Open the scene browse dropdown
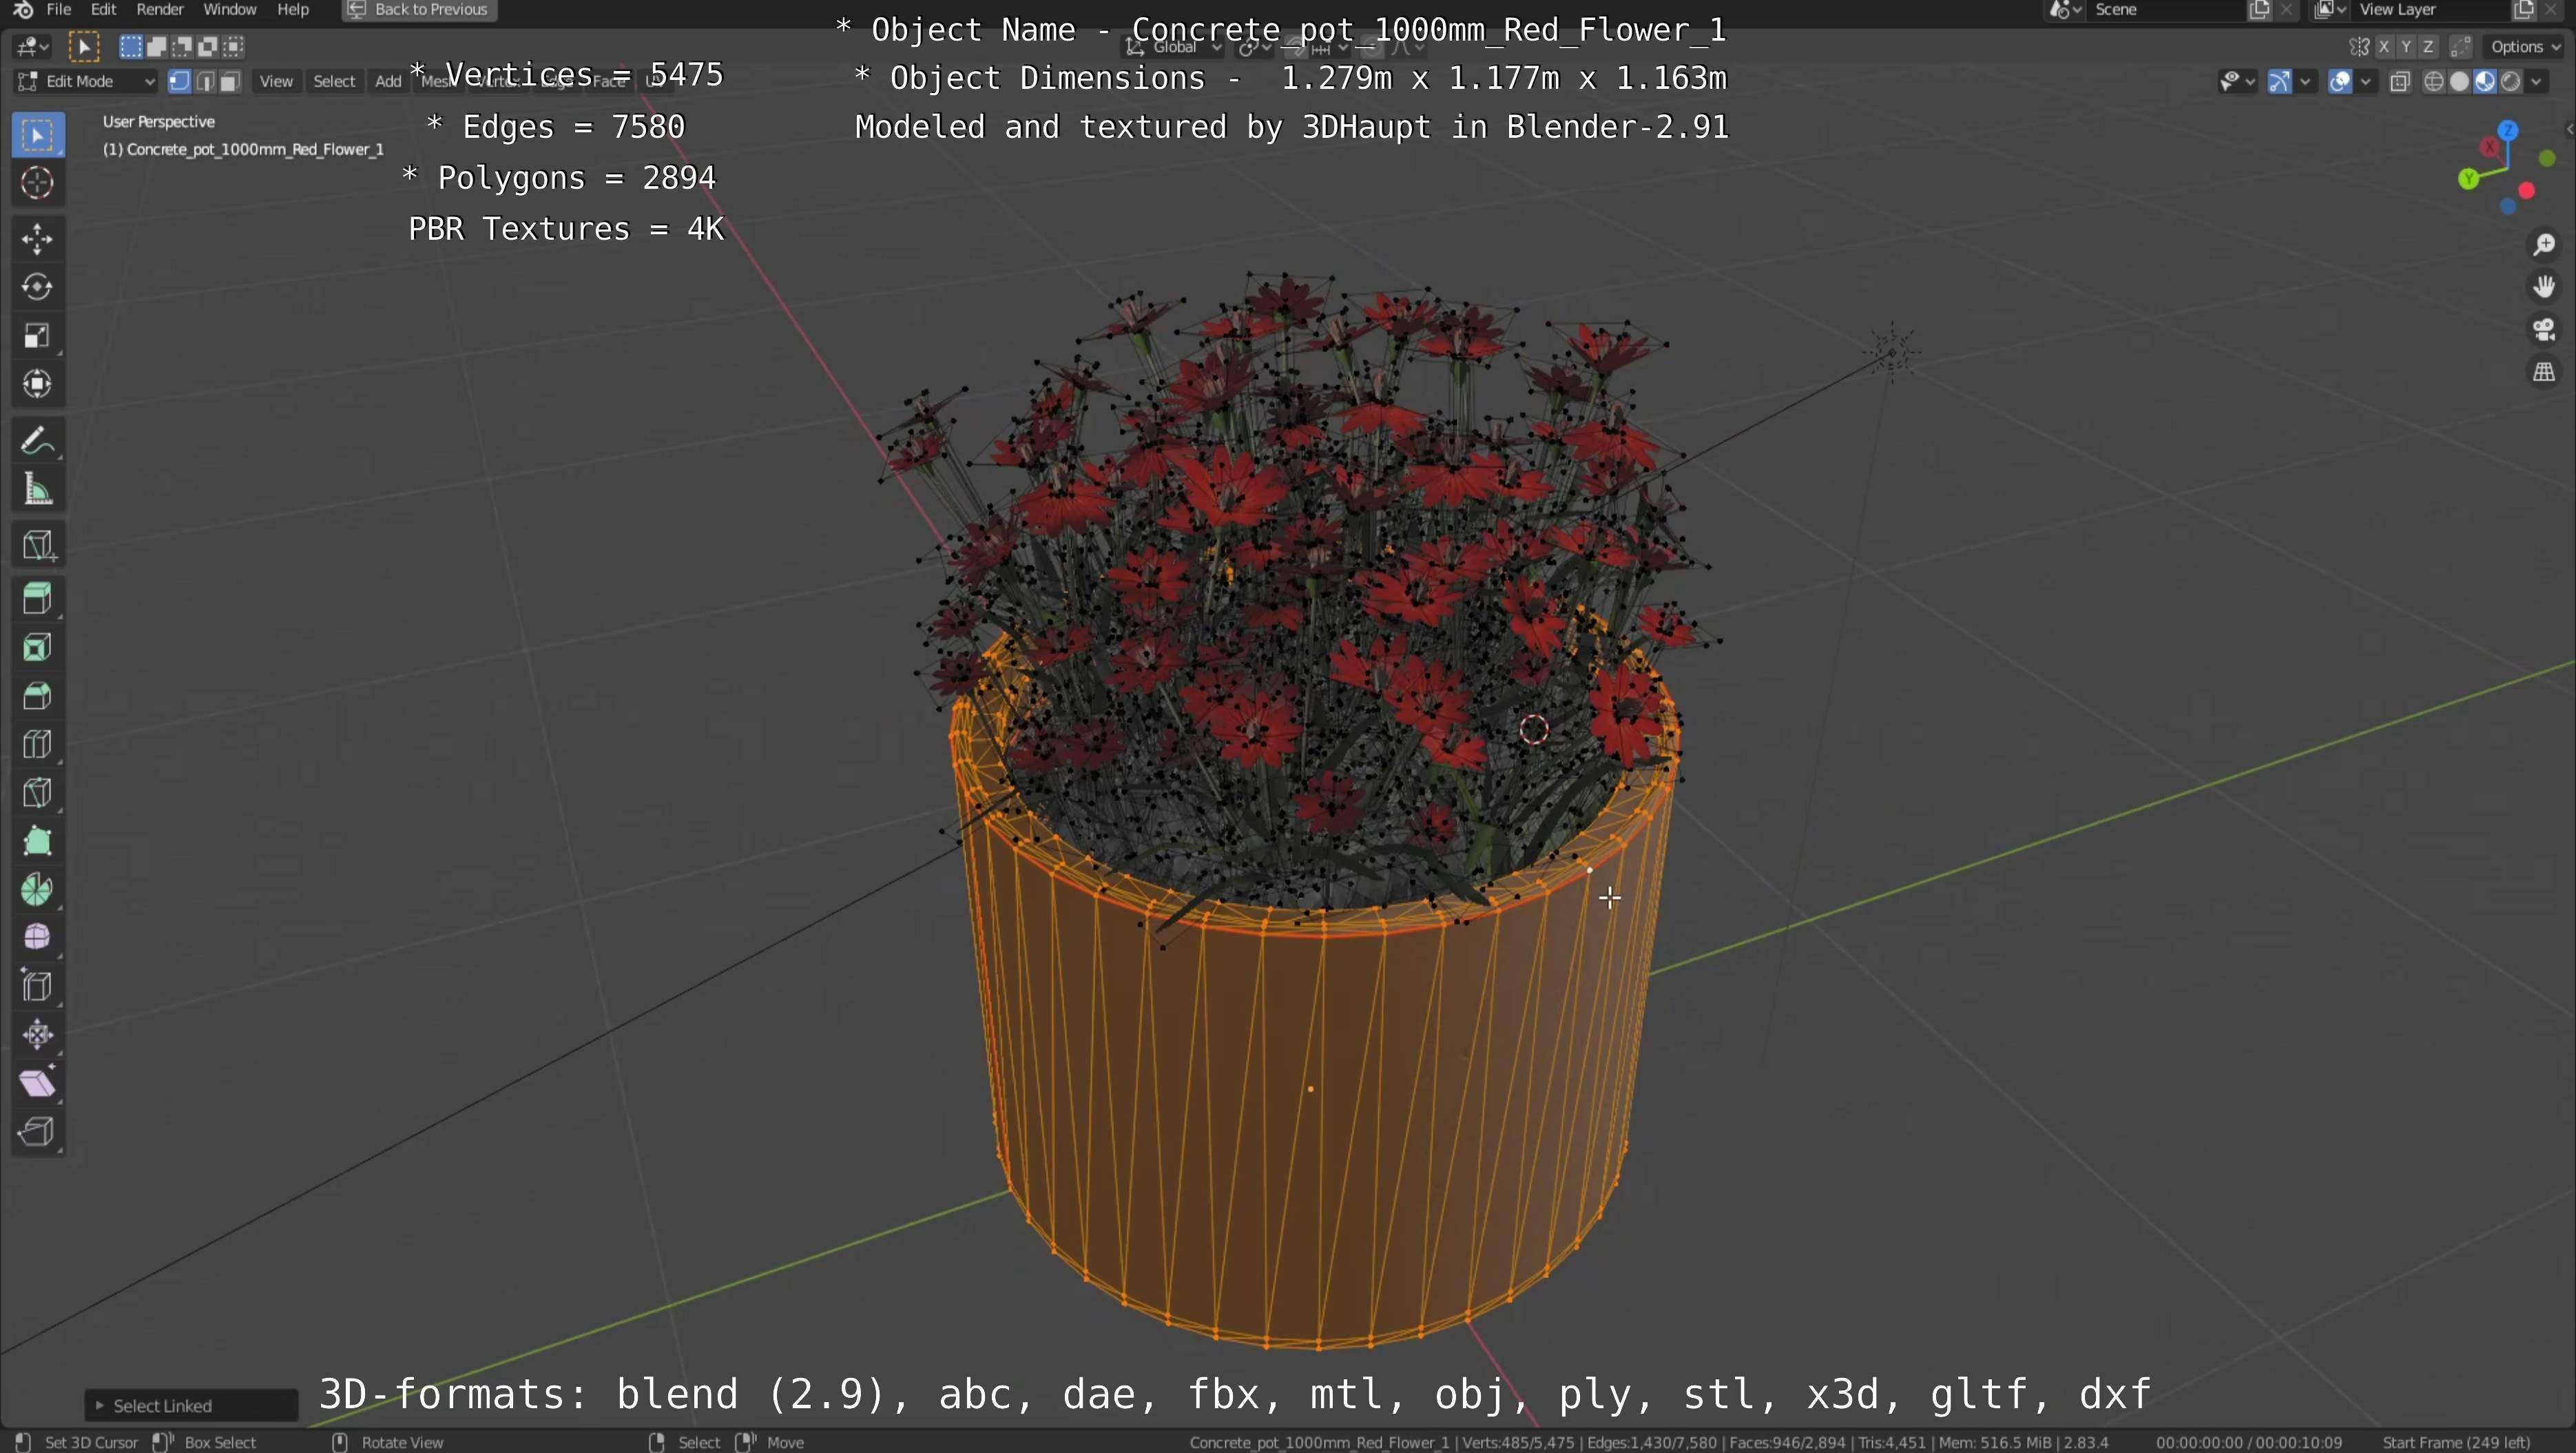Screen dimensions: 2576x1453 (x=2066, y=10)
